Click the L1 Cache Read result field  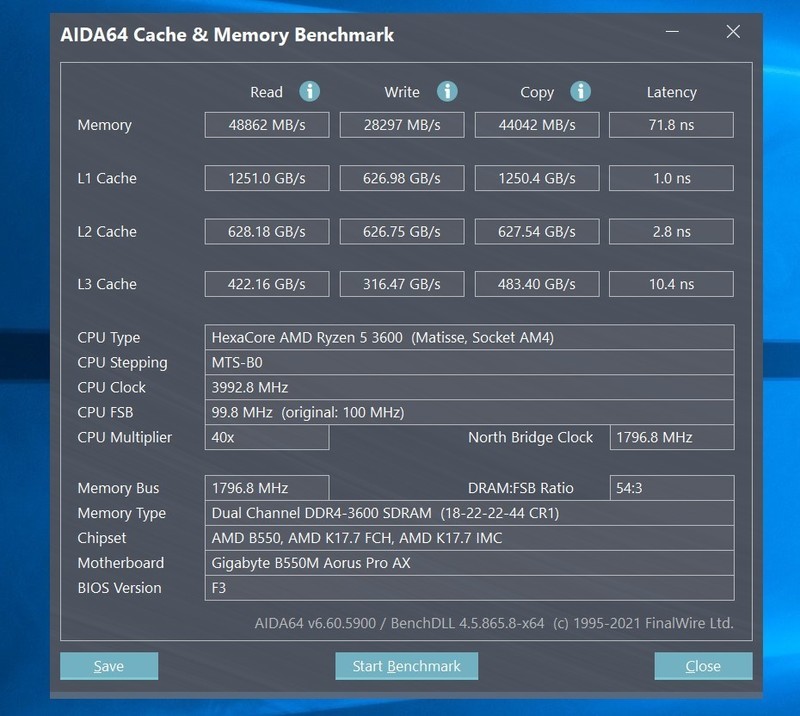[x=267, y=178]
